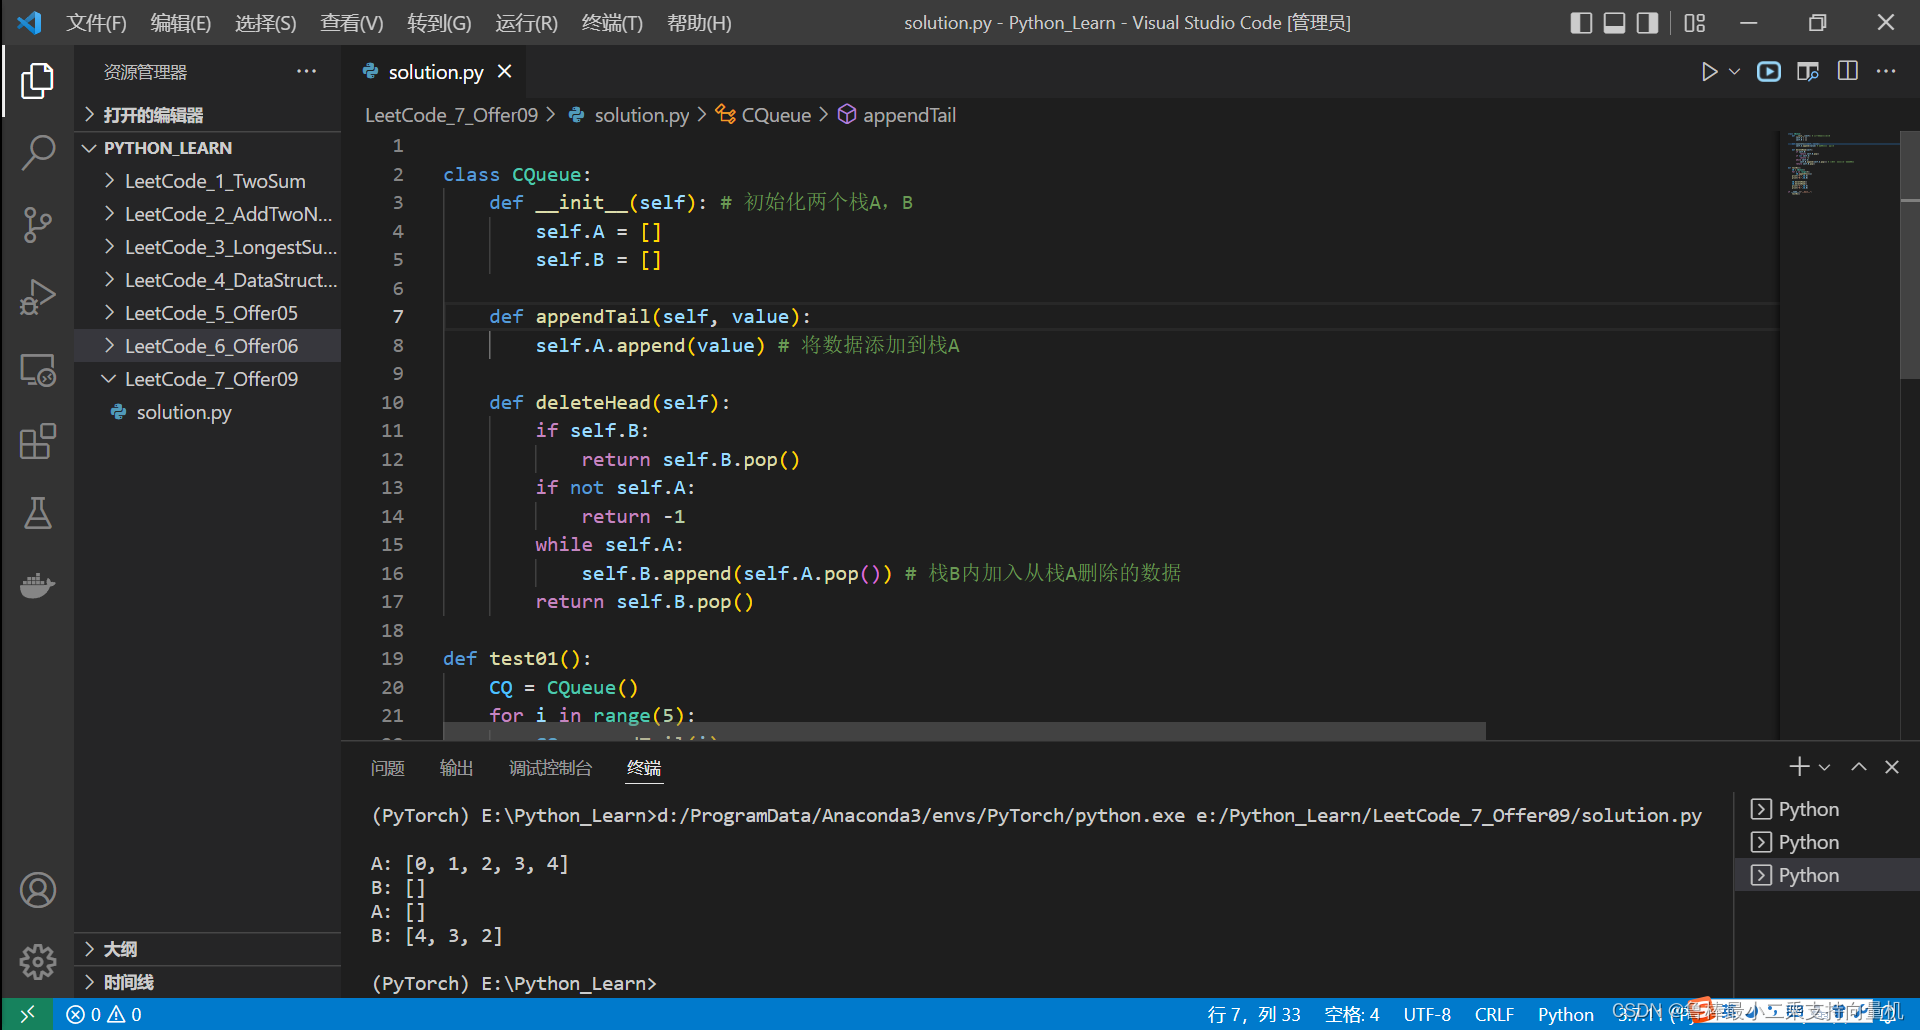The width and height of the screenshot is (1920, 1030).
Task: Open the 选择(S) menu
Action: pyautogui.click(x=266, y=23)
